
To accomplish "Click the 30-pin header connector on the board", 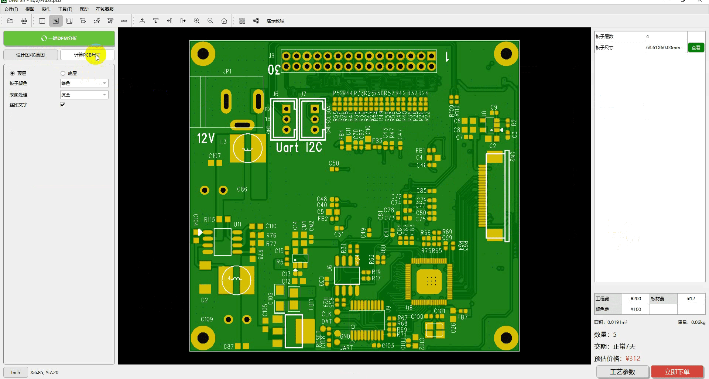I will 359,62.
